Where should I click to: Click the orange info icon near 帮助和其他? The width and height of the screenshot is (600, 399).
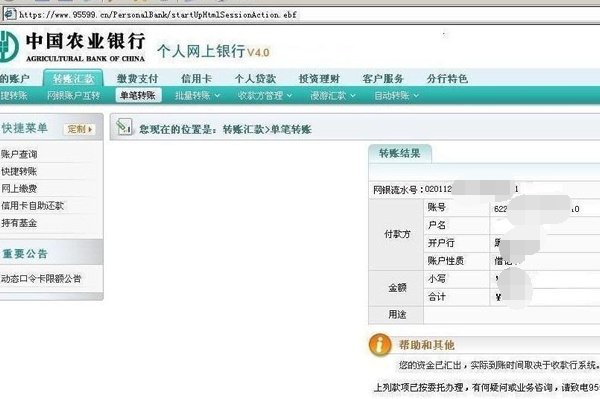coord(380,345)
